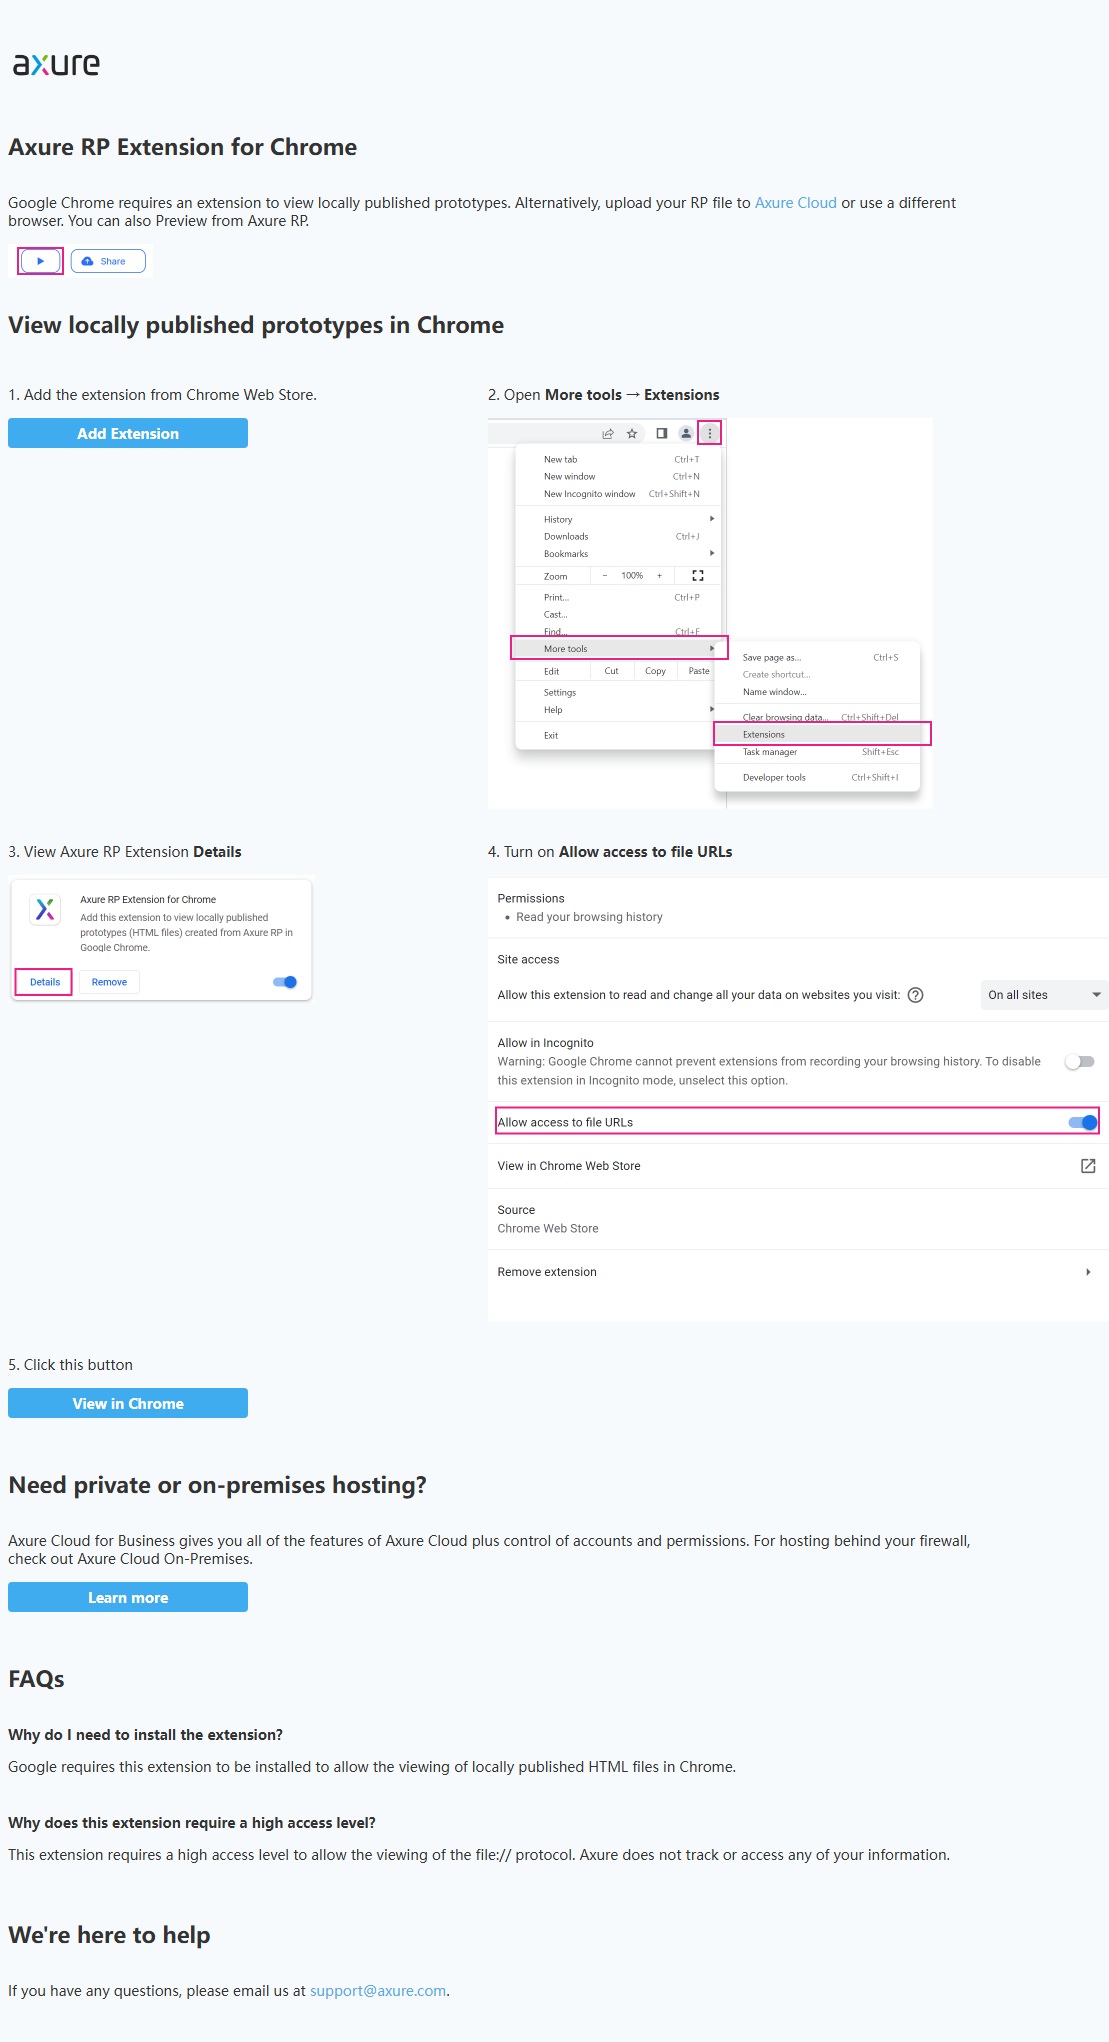Click the zoom out minus button
Image resolution: width=1109 pixels, height=2042 pixels.
pos(605,576)
